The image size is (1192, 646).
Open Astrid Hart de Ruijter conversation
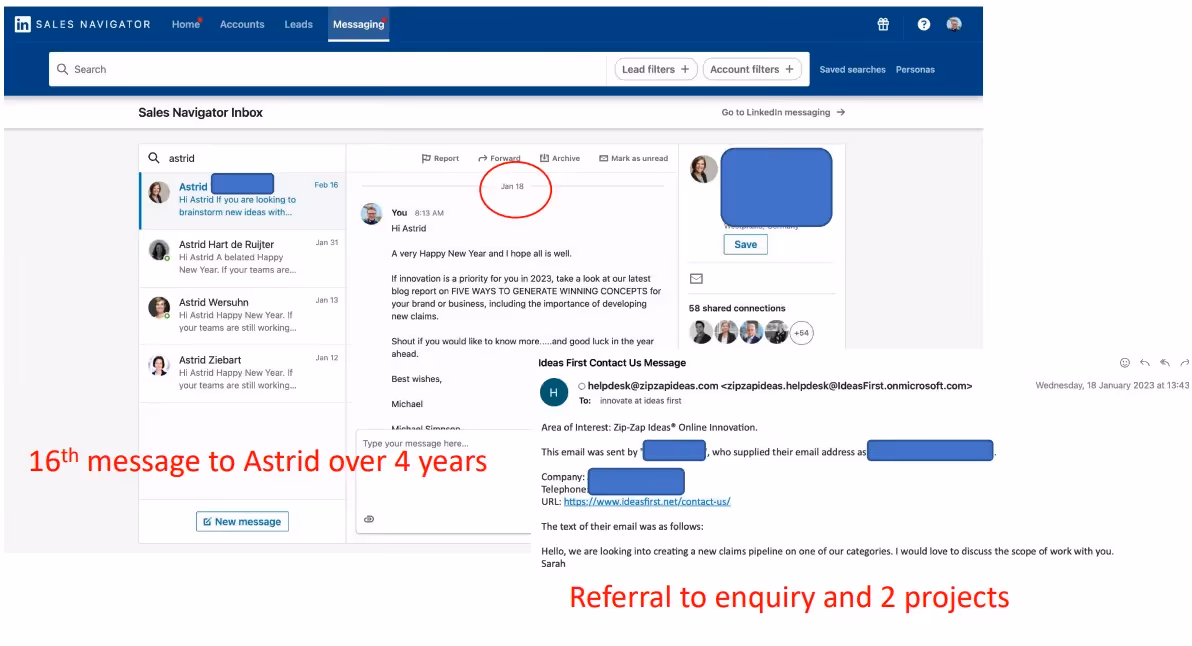pyautogui.click(x=243, y=258)
